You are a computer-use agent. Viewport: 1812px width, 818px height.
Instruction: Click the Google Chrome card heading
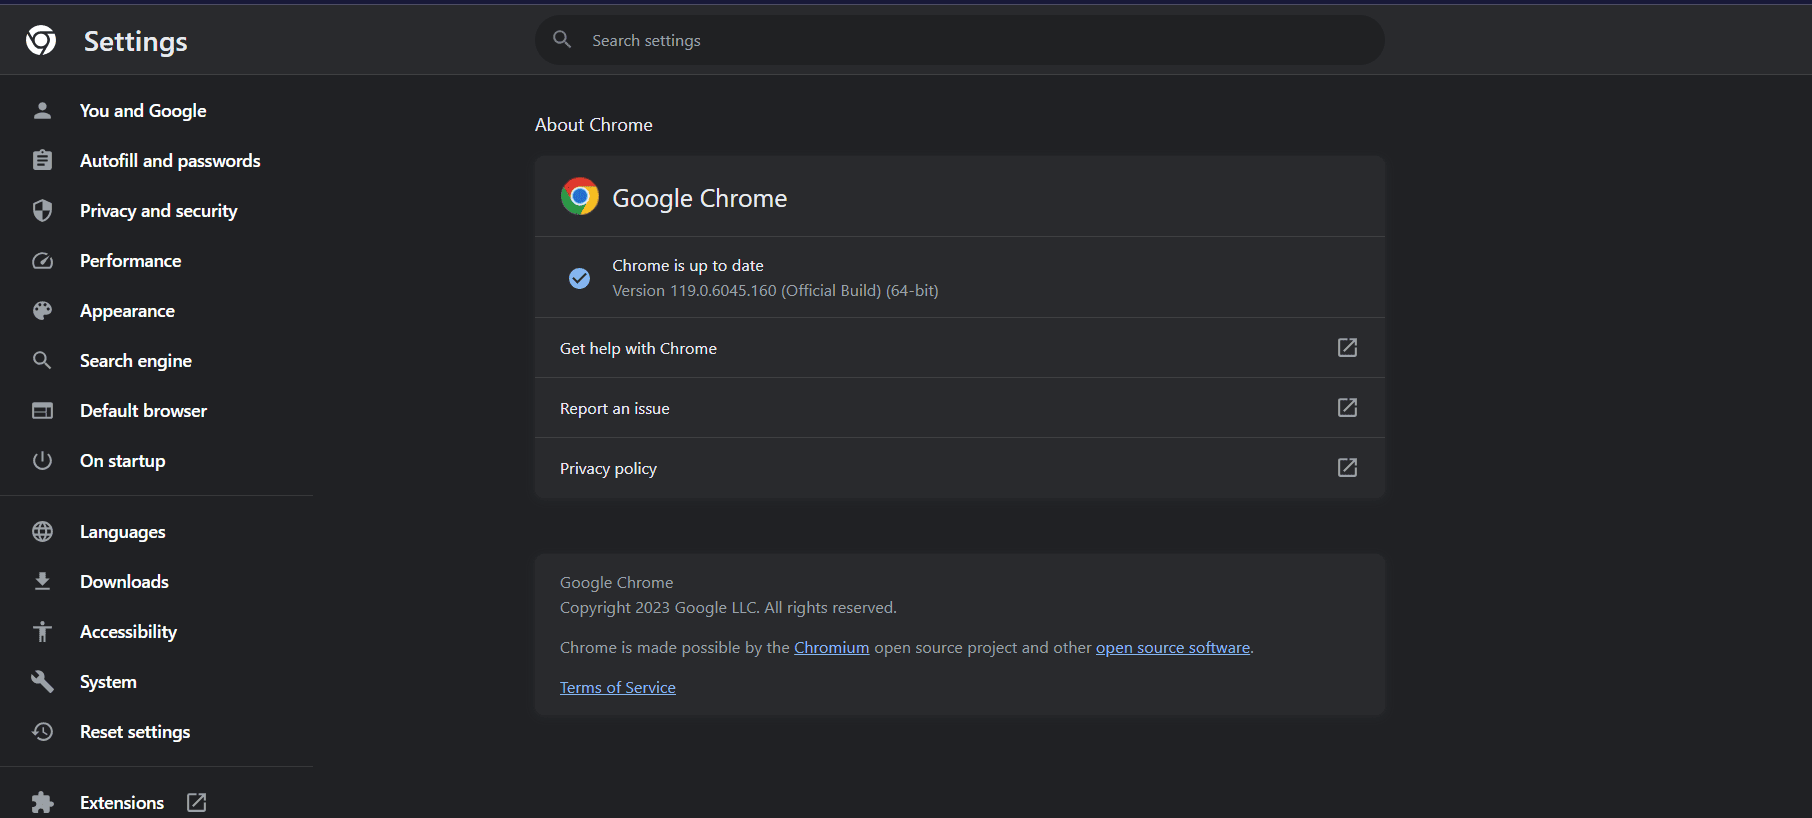[700, 198]
